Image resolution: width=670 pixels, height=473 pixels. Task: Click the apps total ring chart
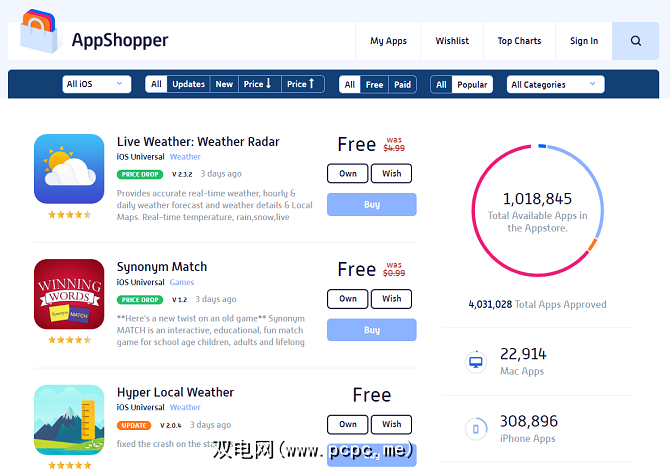point(538,211)
